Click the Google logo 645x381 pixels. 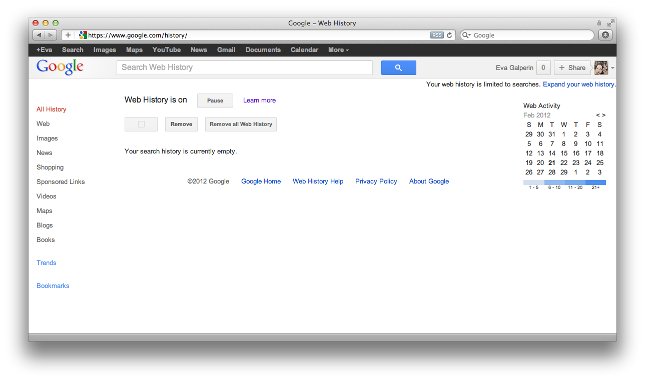pos(60,67)
